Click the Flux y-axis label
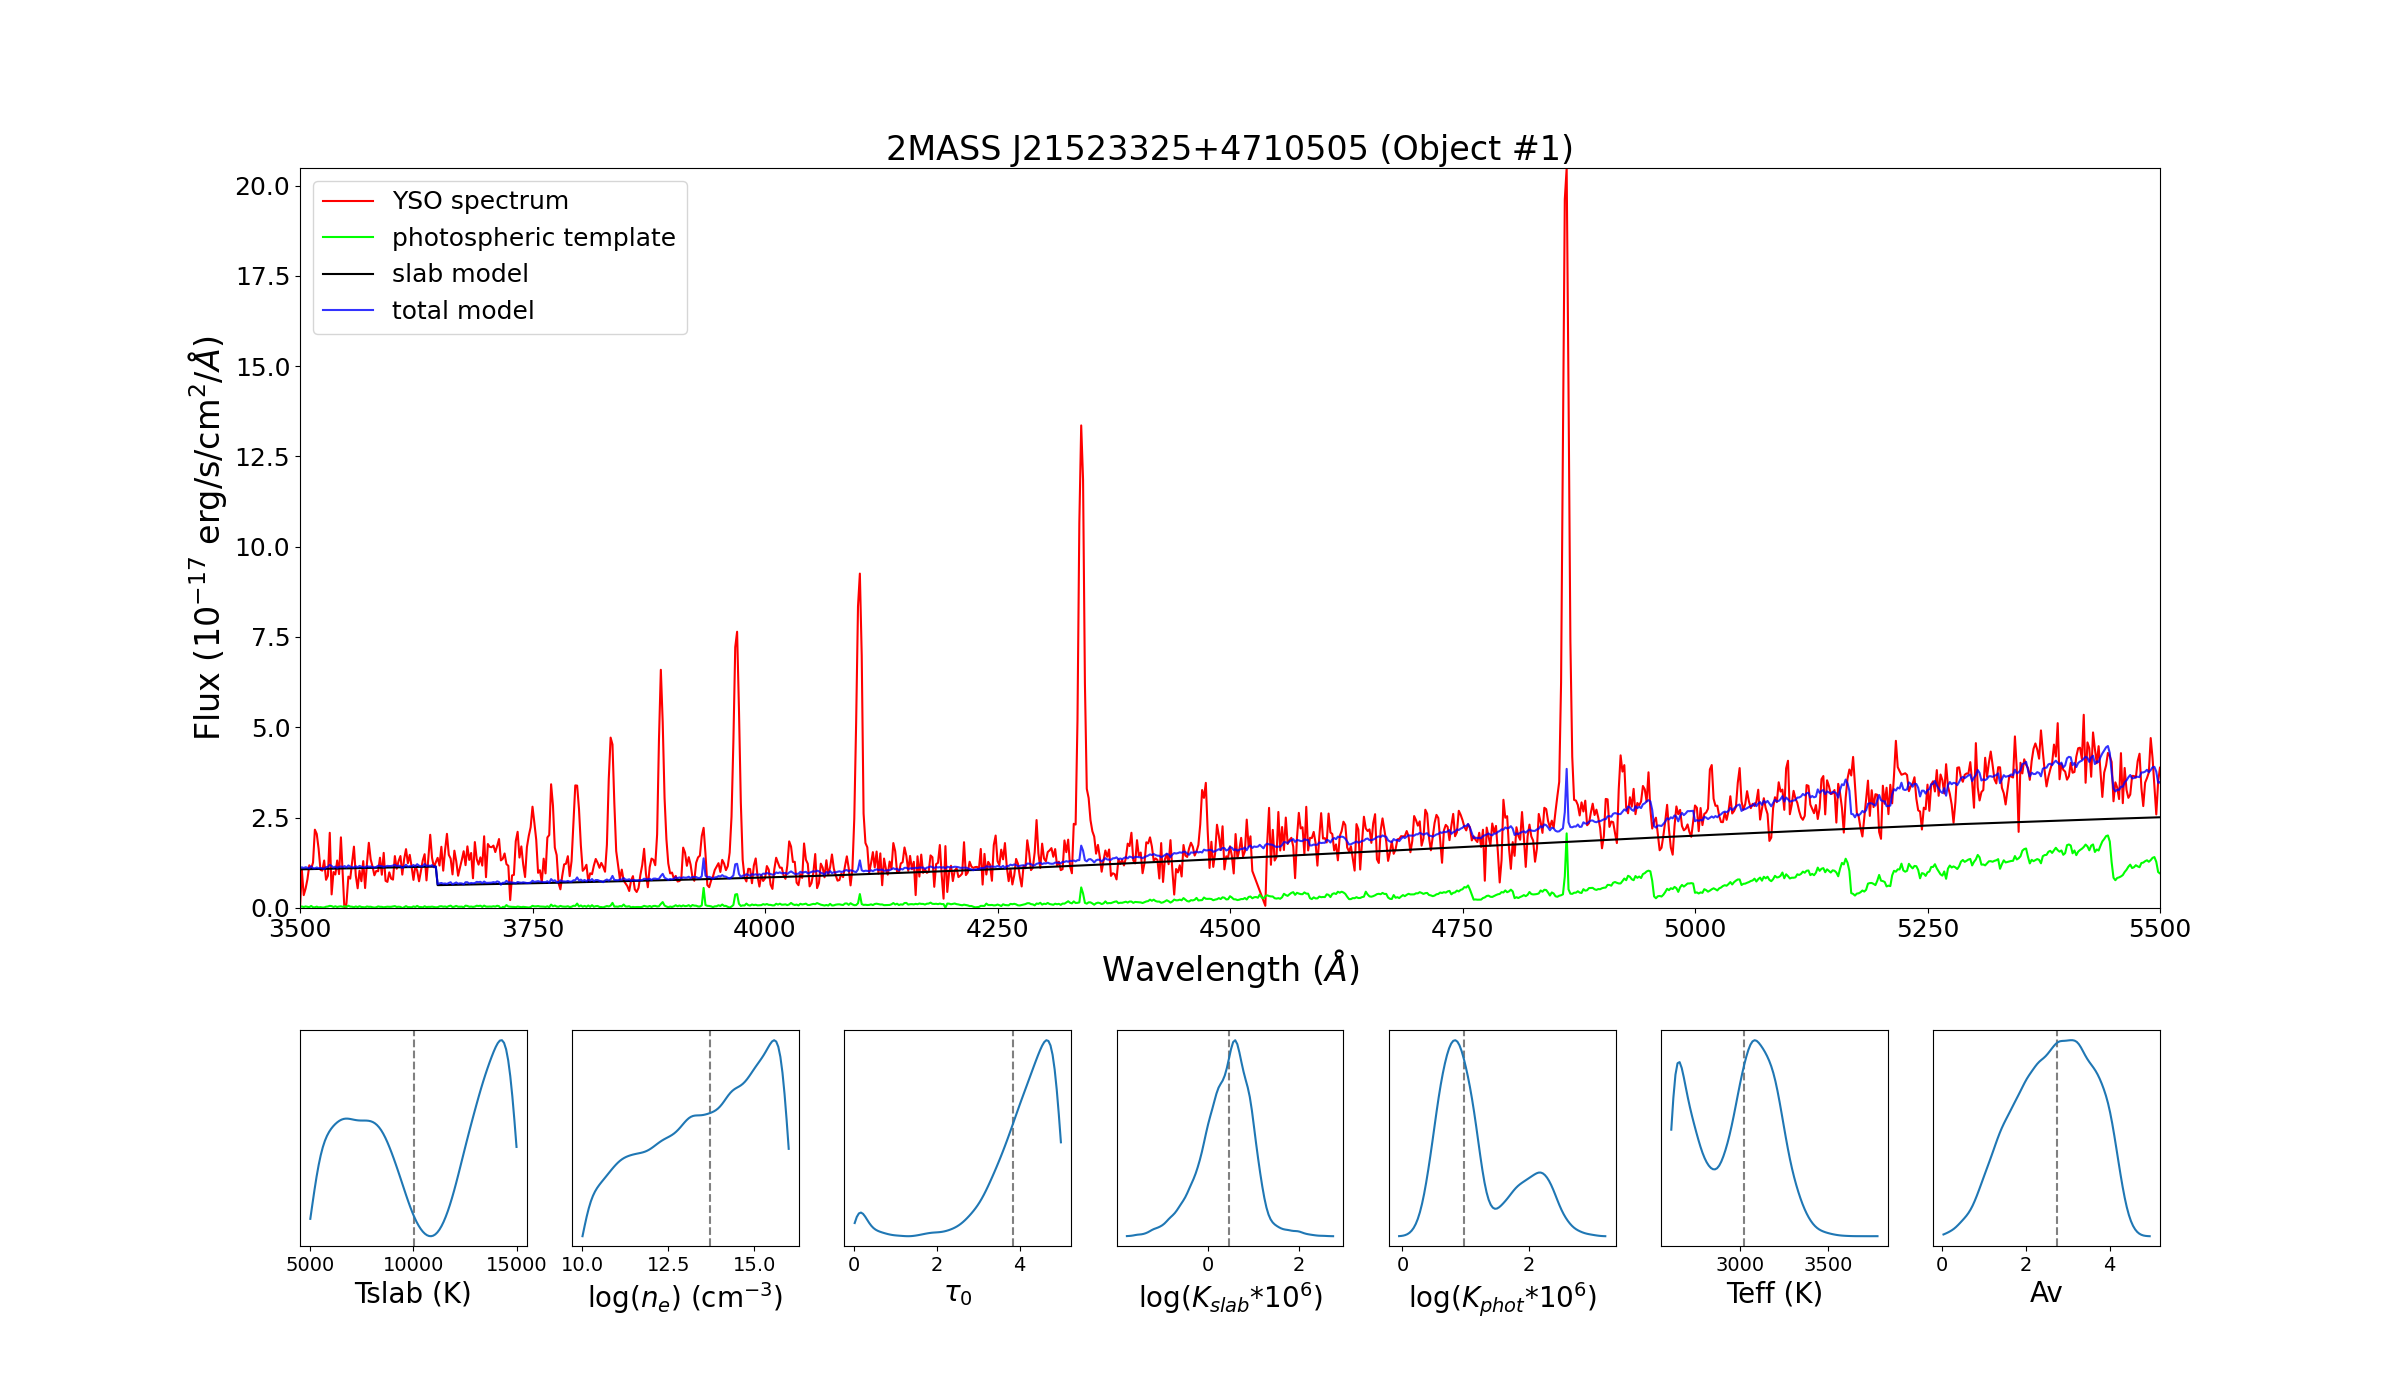 point(207,538)
